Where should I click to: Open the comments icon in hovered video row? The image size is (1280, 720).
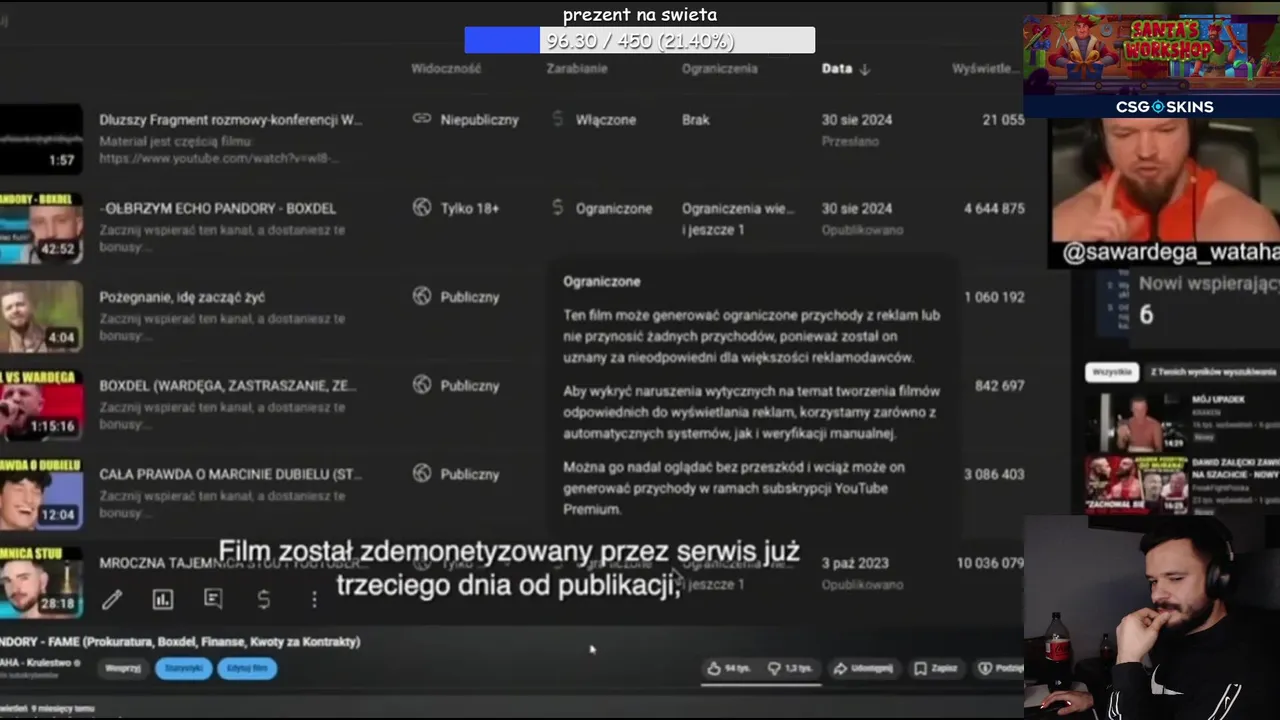point(213,599)
